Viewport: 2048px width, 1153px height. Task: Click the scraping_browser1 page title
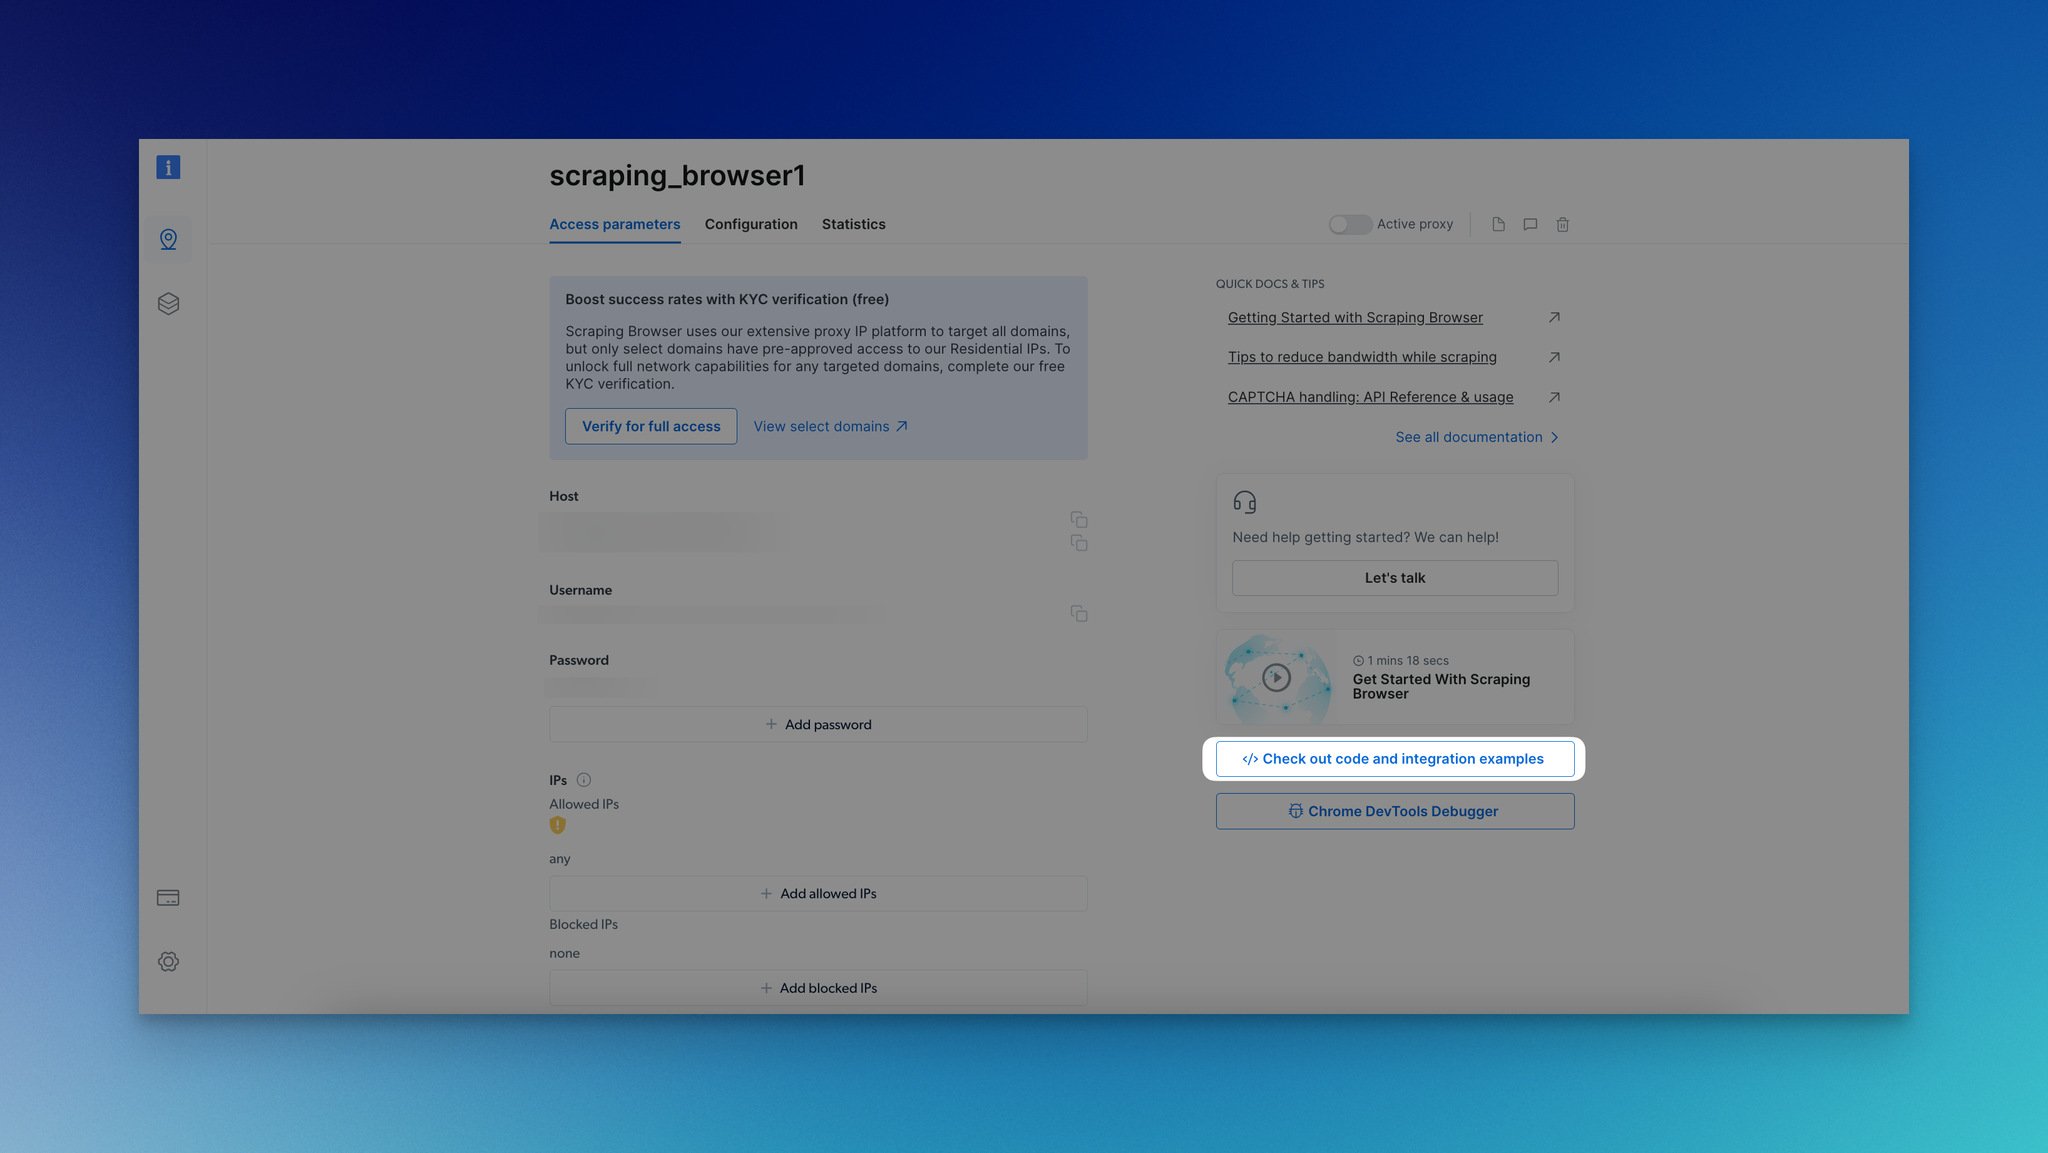click(x=677, y=175)
